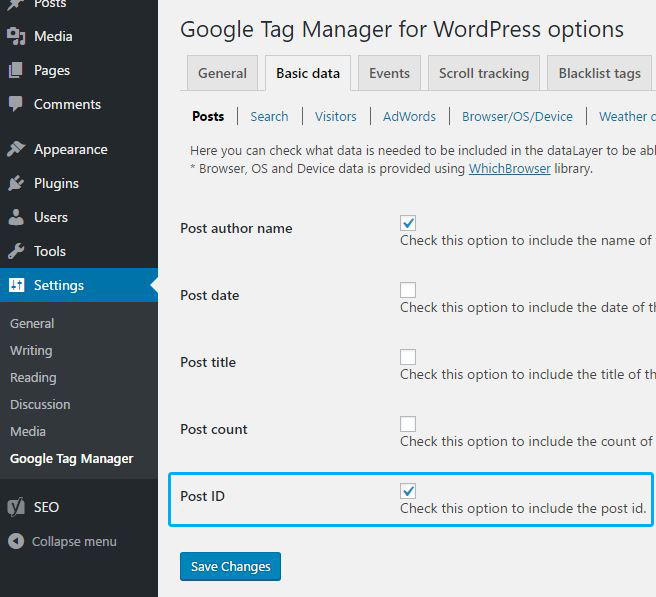Screen dimensions: 656x597
Task: Click the Users person icon
Action: coord(16,217)
